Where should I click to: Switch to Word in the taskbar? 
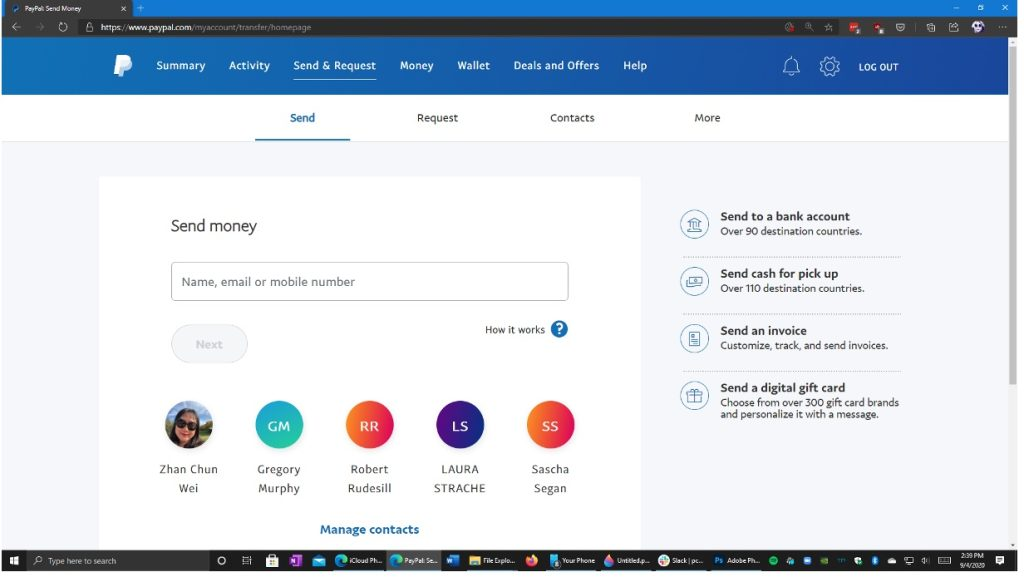point(453,561)
